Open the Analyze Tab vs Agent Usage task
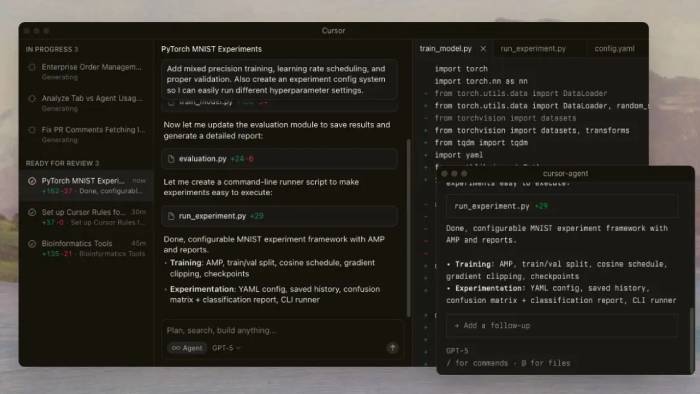700x394 pixels. (86, 103)
